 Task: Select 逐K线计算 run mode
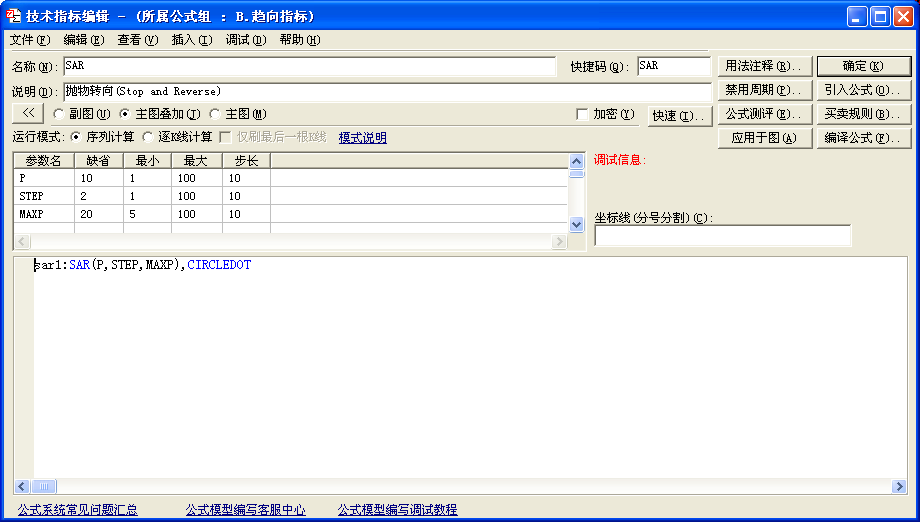click(x=148, y=137)
